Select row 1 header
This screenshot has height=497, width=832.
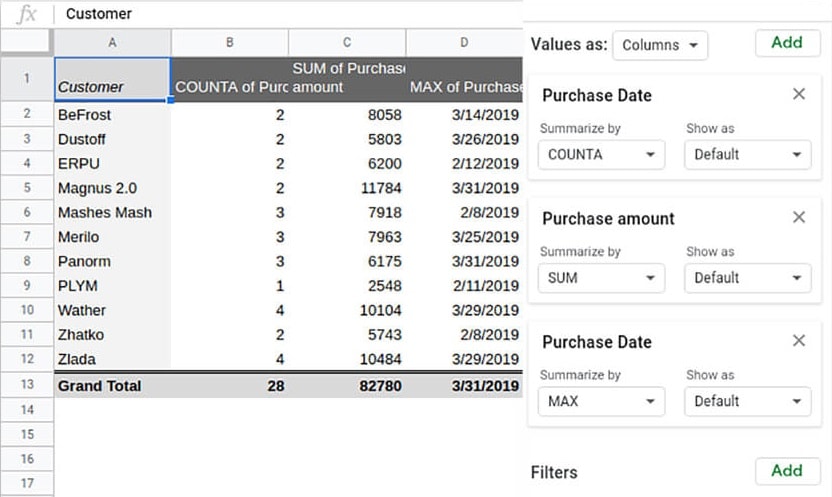click(27, 79)
